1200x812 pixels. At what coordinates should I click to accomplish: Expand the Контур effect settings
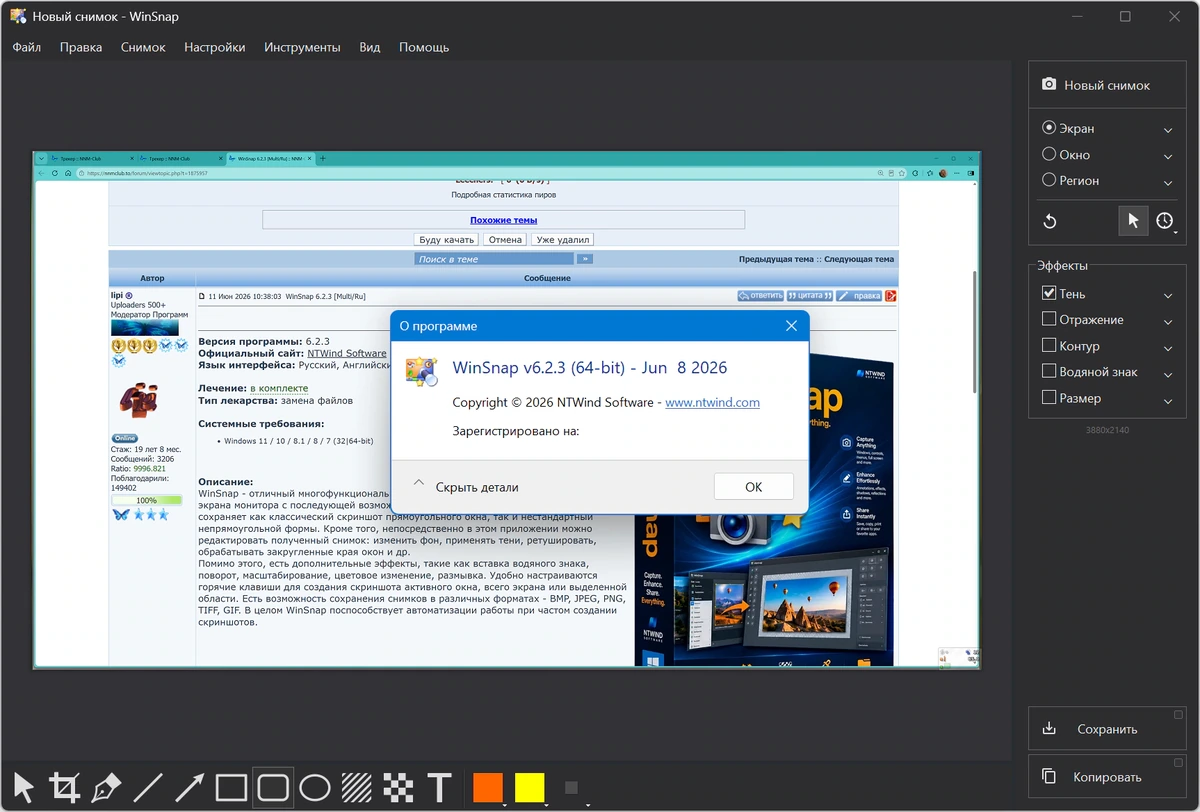click(1168, 348)
